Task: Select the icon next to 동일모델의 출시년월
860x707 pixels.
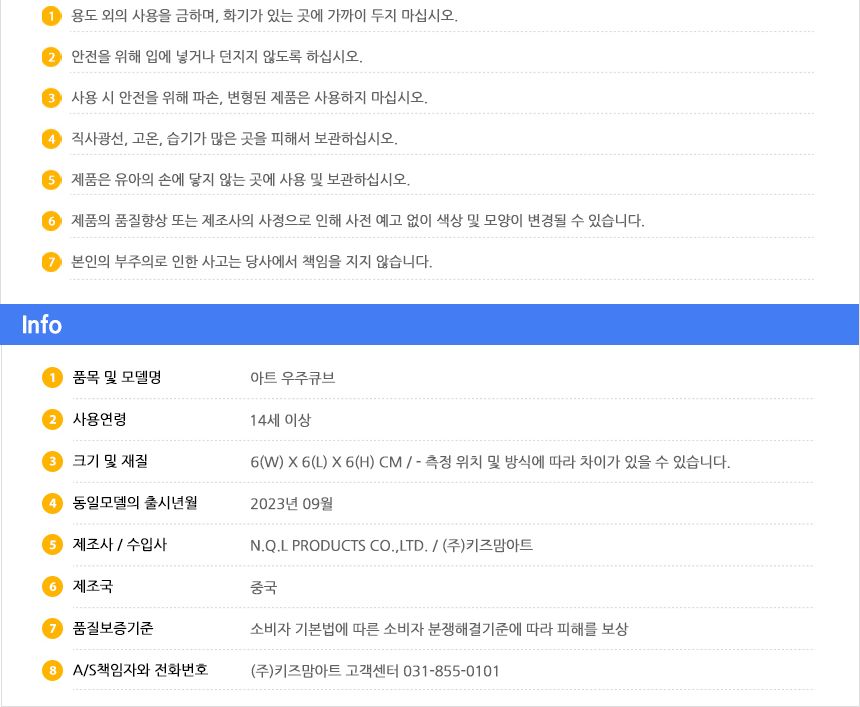Action: (51, 503)
